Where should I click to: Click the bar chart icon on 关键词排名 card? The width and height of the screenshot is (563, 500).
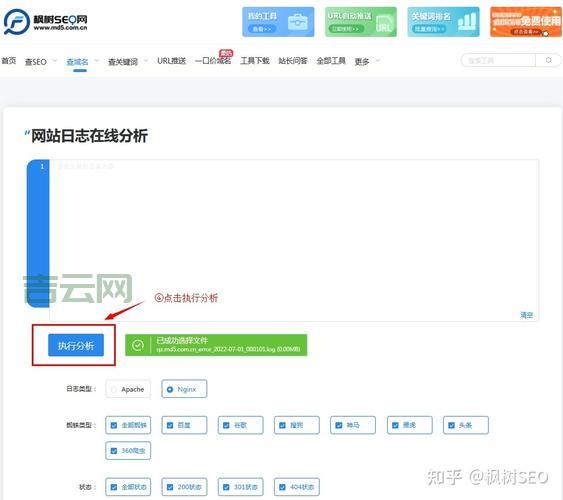tap(467, 22)
